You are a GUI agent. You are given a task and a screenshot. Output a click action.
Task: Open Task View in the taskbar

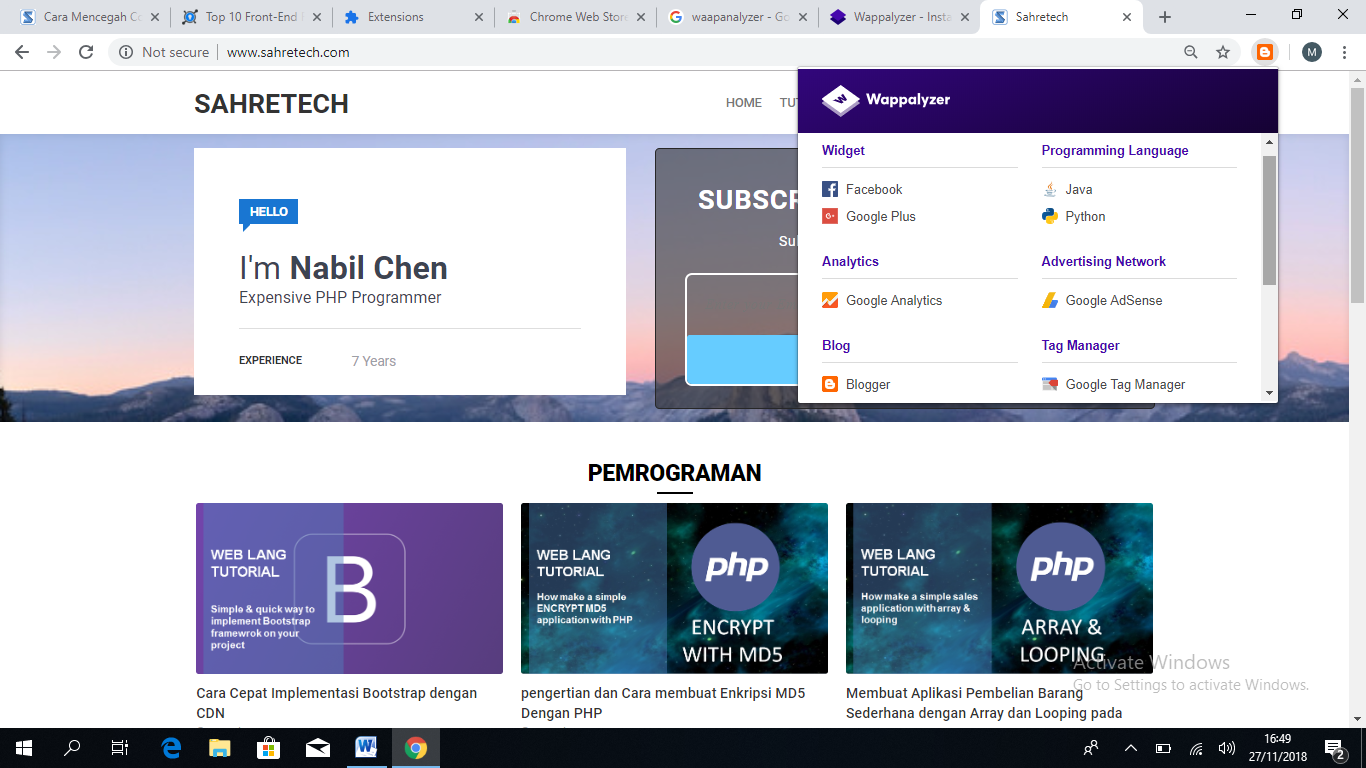[120, 748]
